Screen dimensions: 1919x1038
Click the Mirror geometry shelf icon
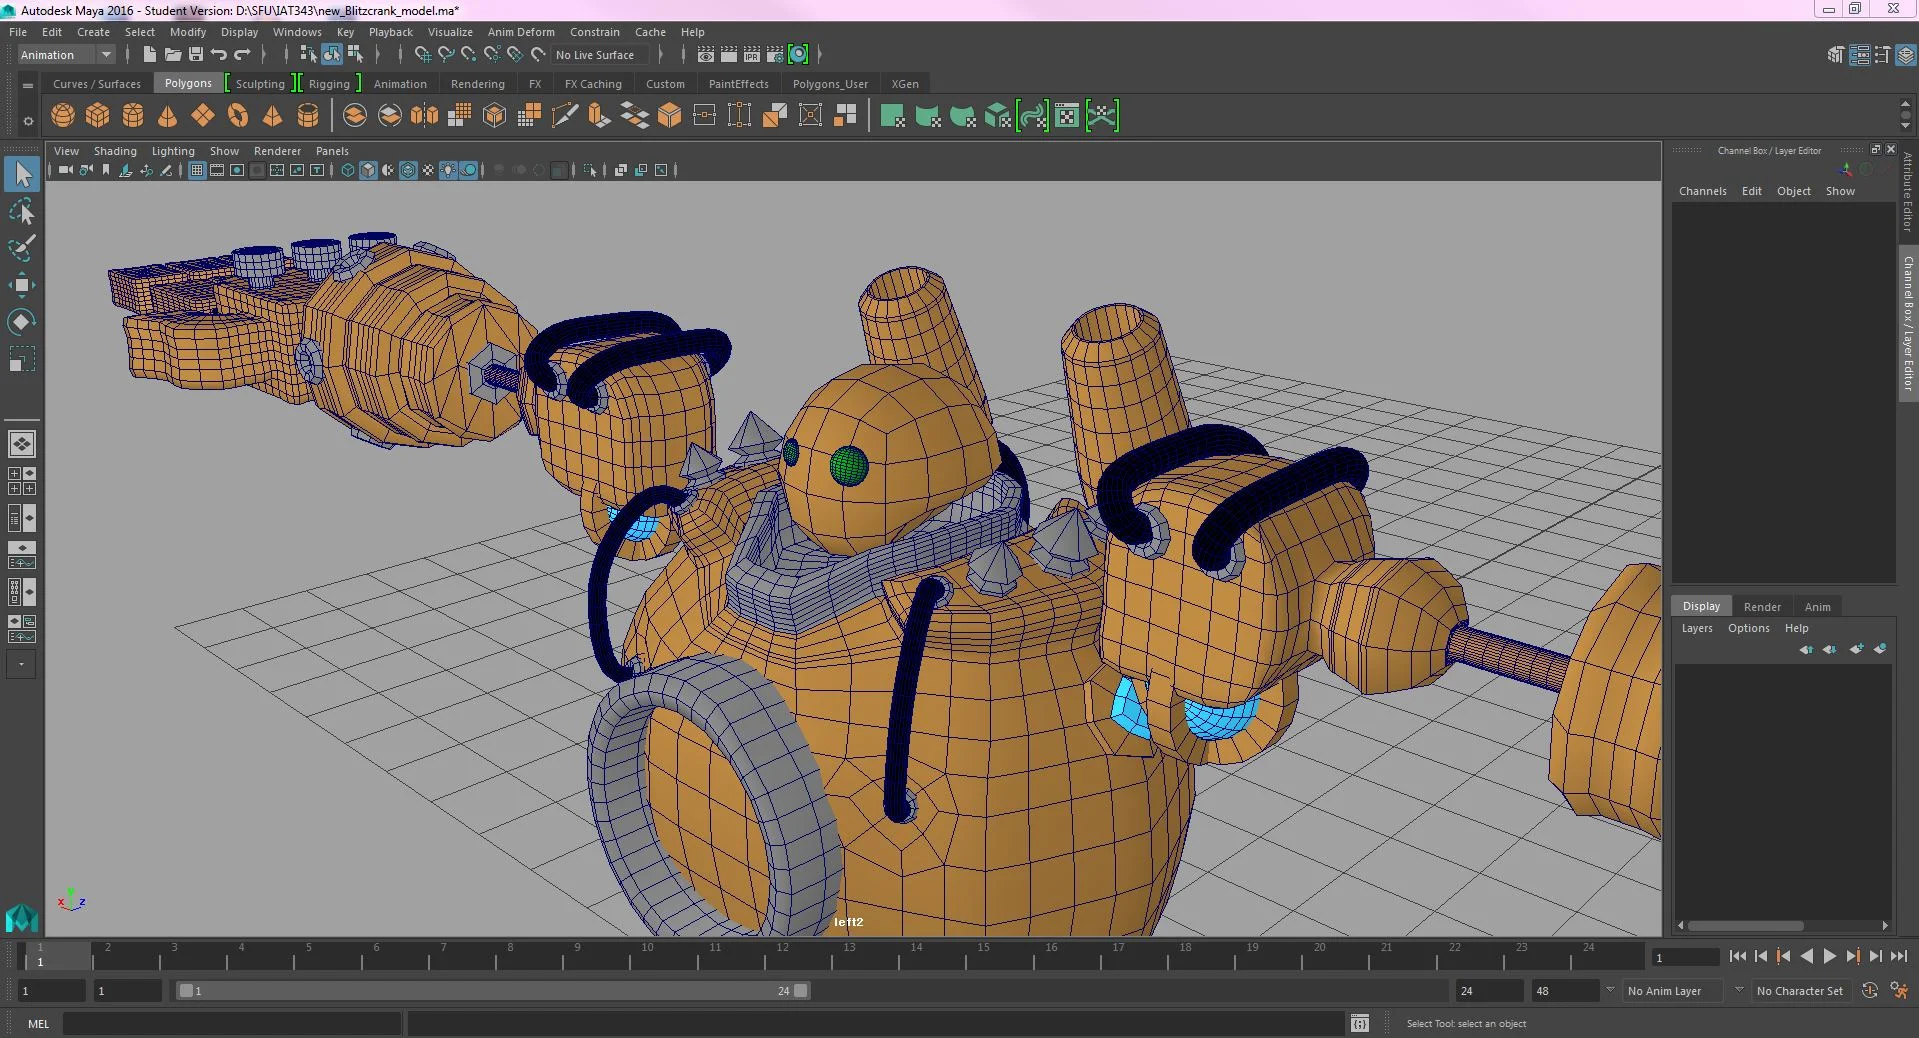click(425, 116)
